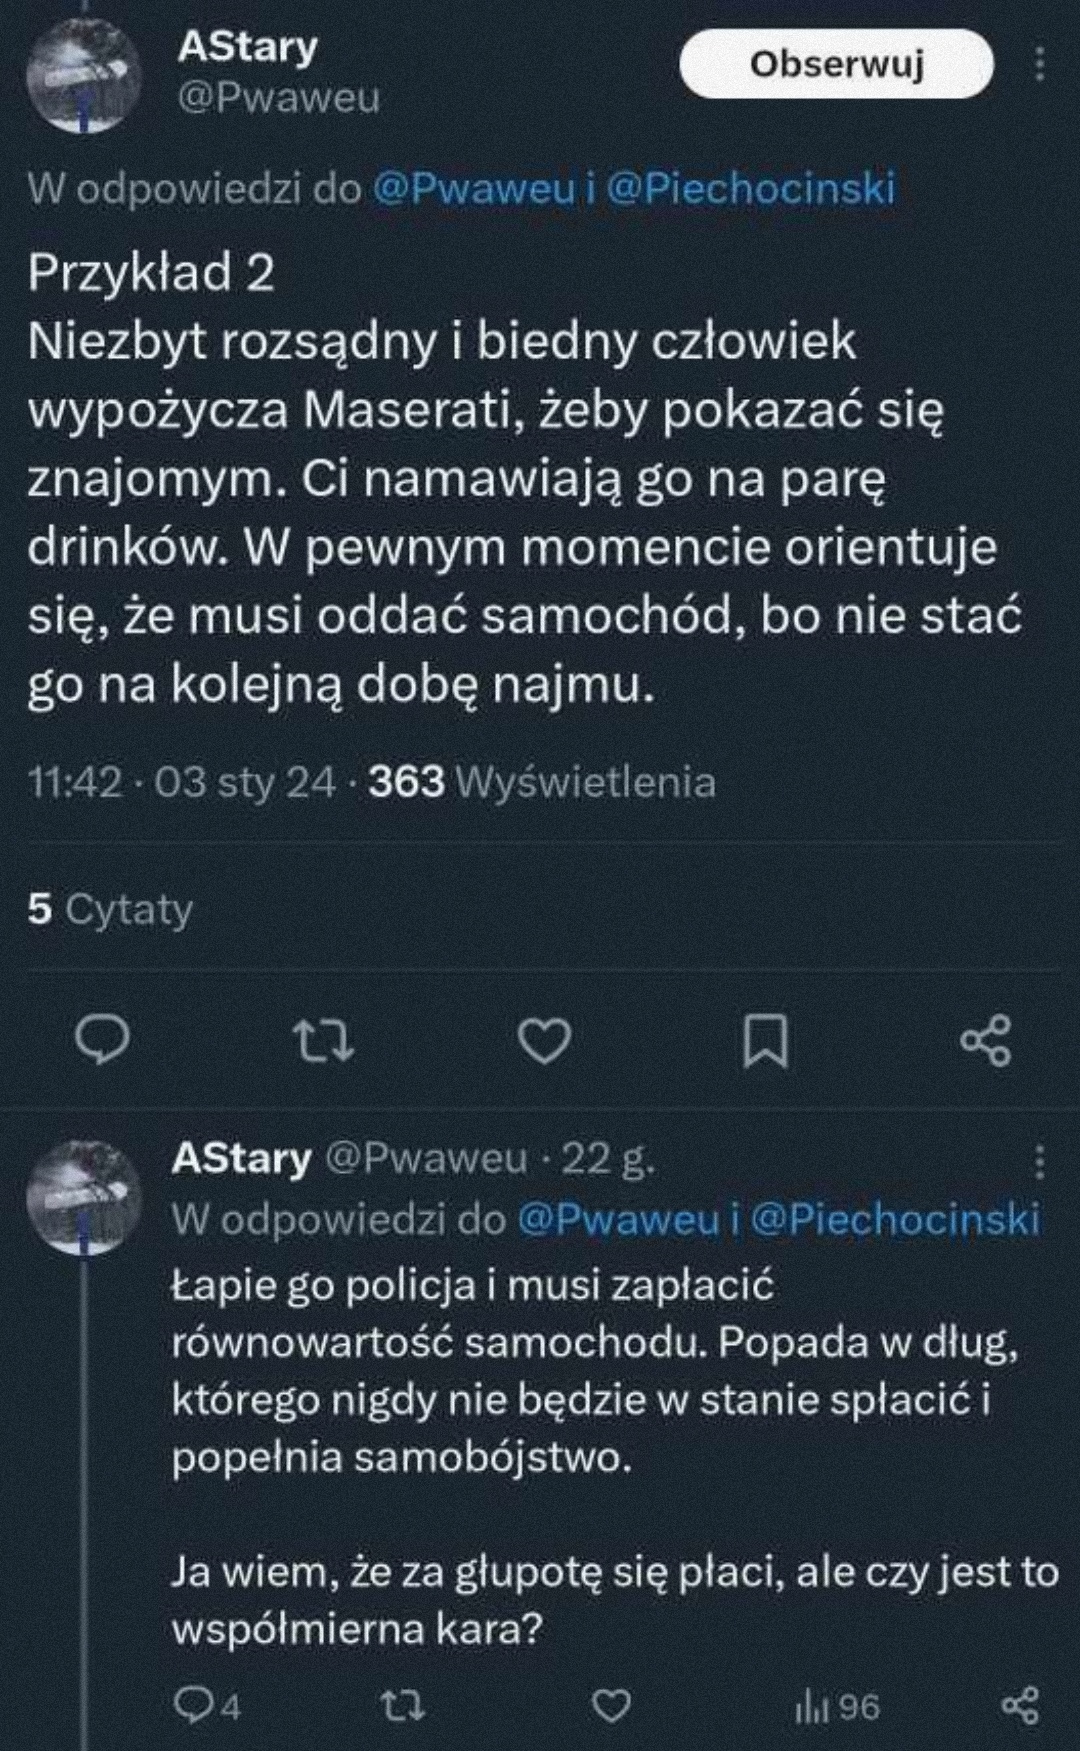This screenshot has height=1751, width=1080.
Task: Like the main tweet with the heart
Action: [x=545, y=1041]
